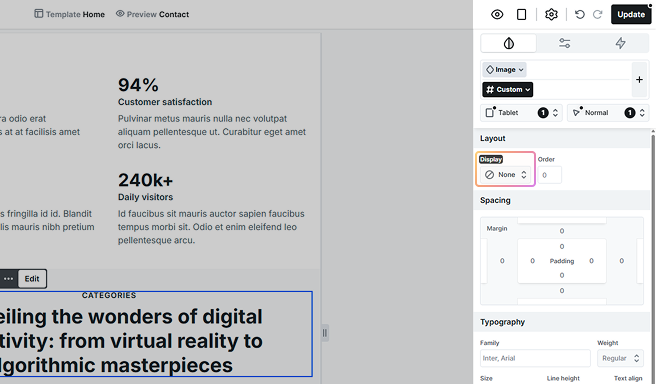This screenshot has width=656, height=384.
Task: Switch to the Style droplet tab
Action: point(508,43)
